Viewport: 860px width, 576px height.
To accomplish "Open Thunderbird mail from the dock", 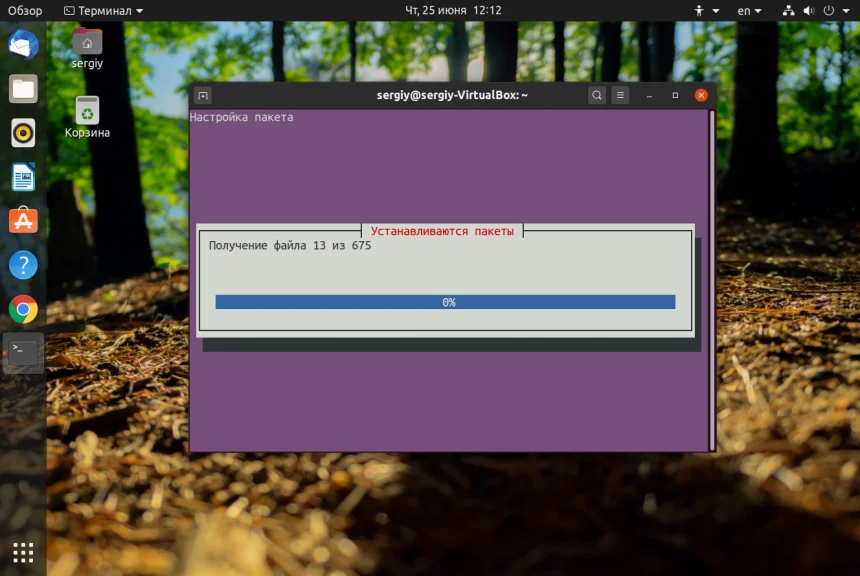I will [x=23, y=44].
